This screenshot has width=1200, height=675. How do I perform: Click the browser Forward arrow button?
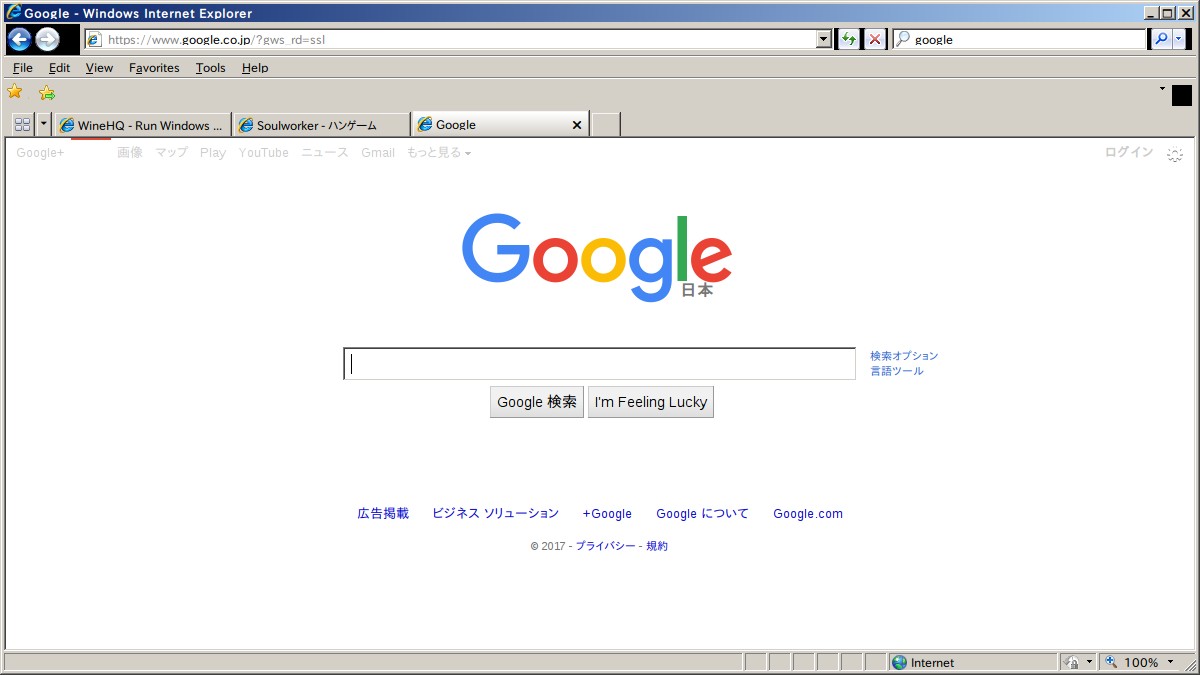(x=47, y=40)
